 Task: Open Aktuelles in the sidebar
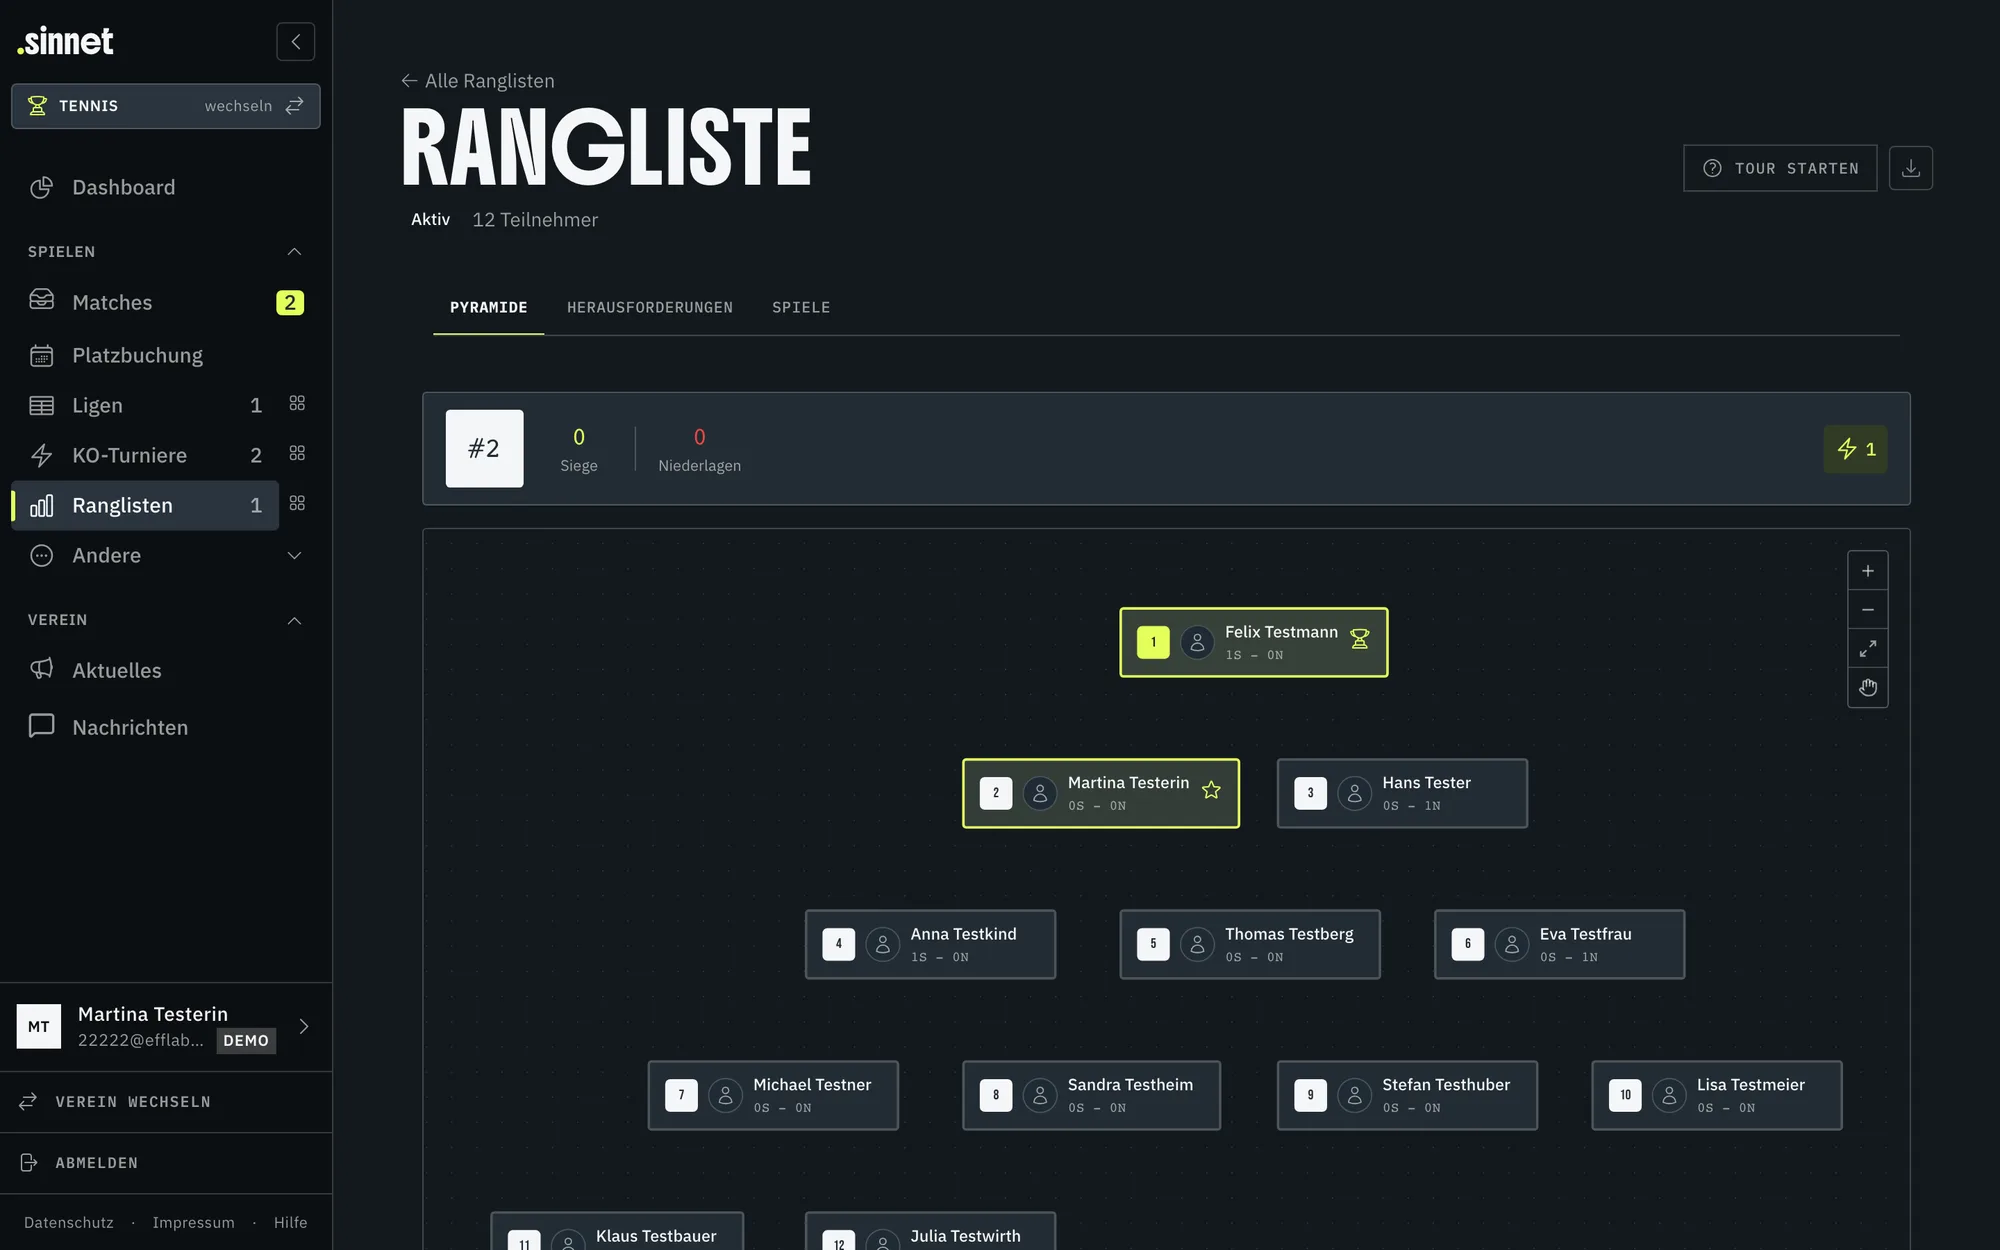tap(165, 670)
